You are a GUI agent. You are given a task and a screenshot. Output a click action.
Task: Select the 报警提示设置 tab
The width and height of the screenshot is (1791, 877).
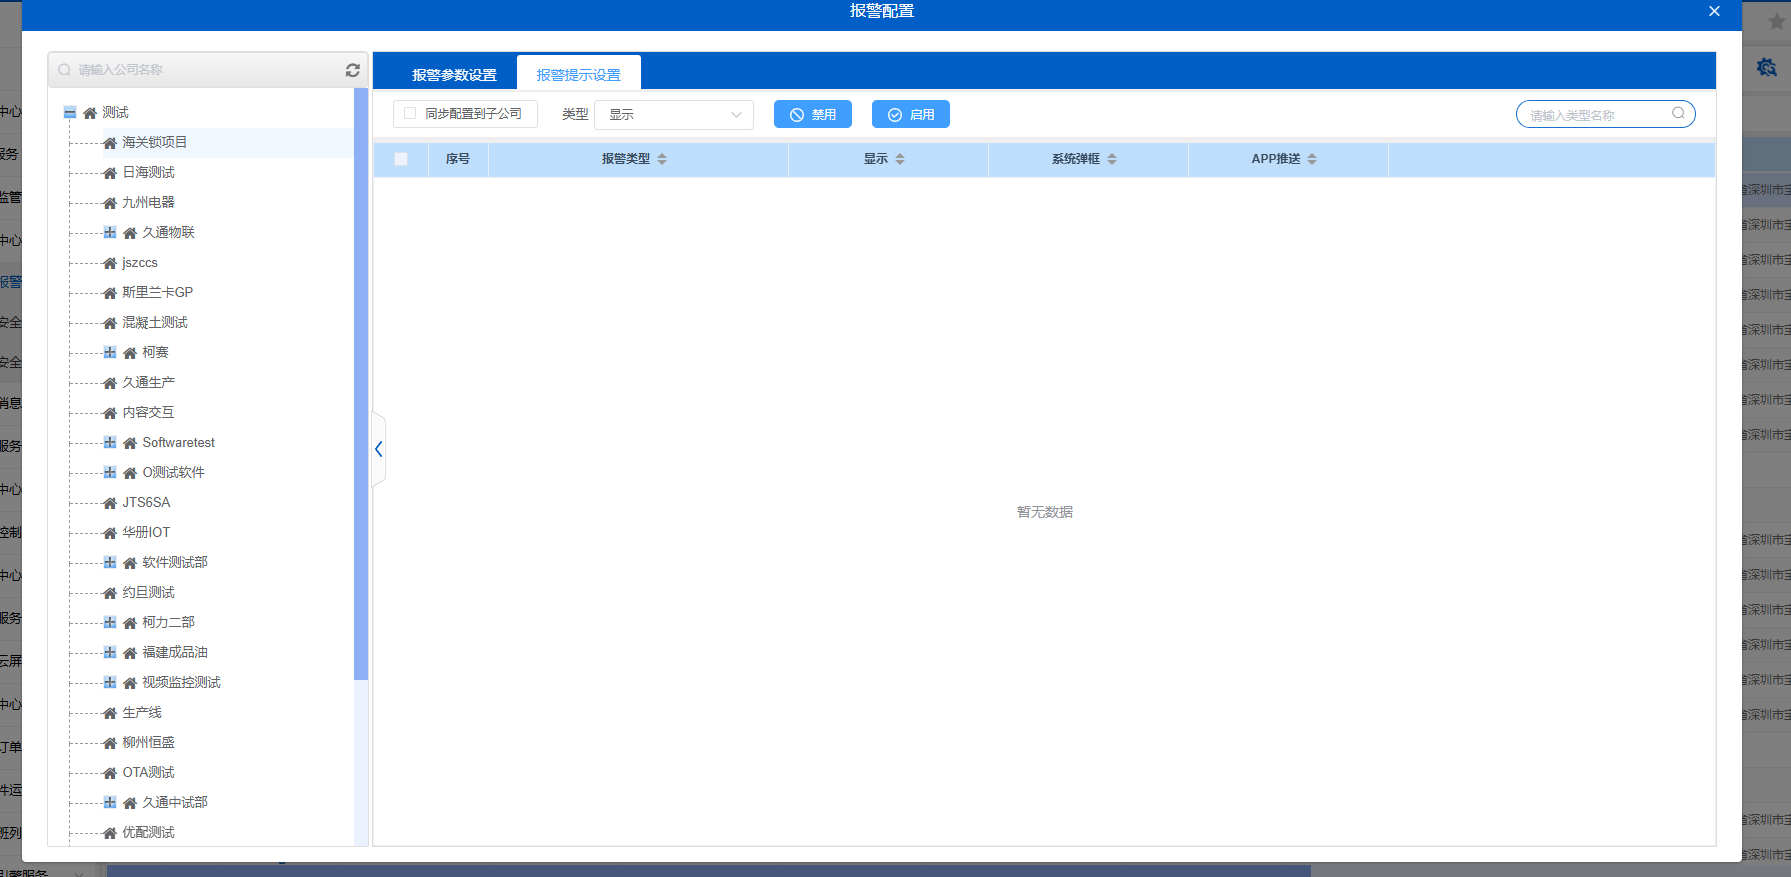(578, 75)
